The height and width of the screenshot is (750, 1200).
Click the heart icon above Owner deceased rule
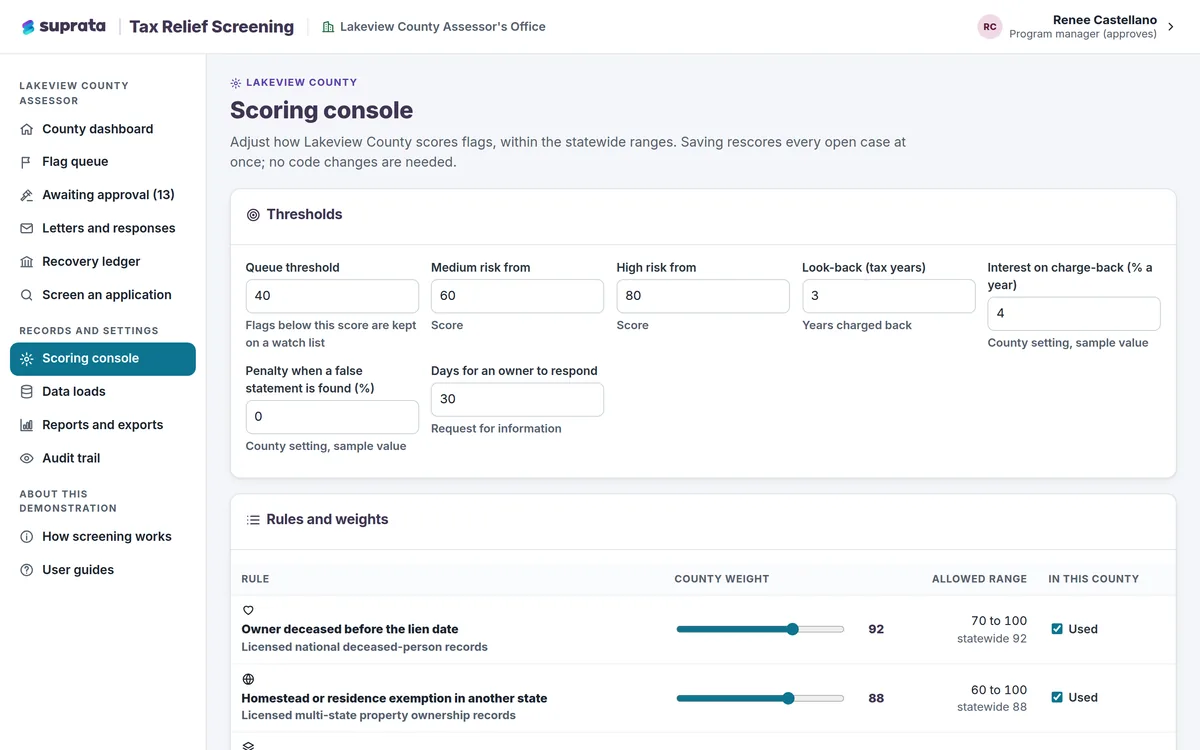click(x=248, y=610)
